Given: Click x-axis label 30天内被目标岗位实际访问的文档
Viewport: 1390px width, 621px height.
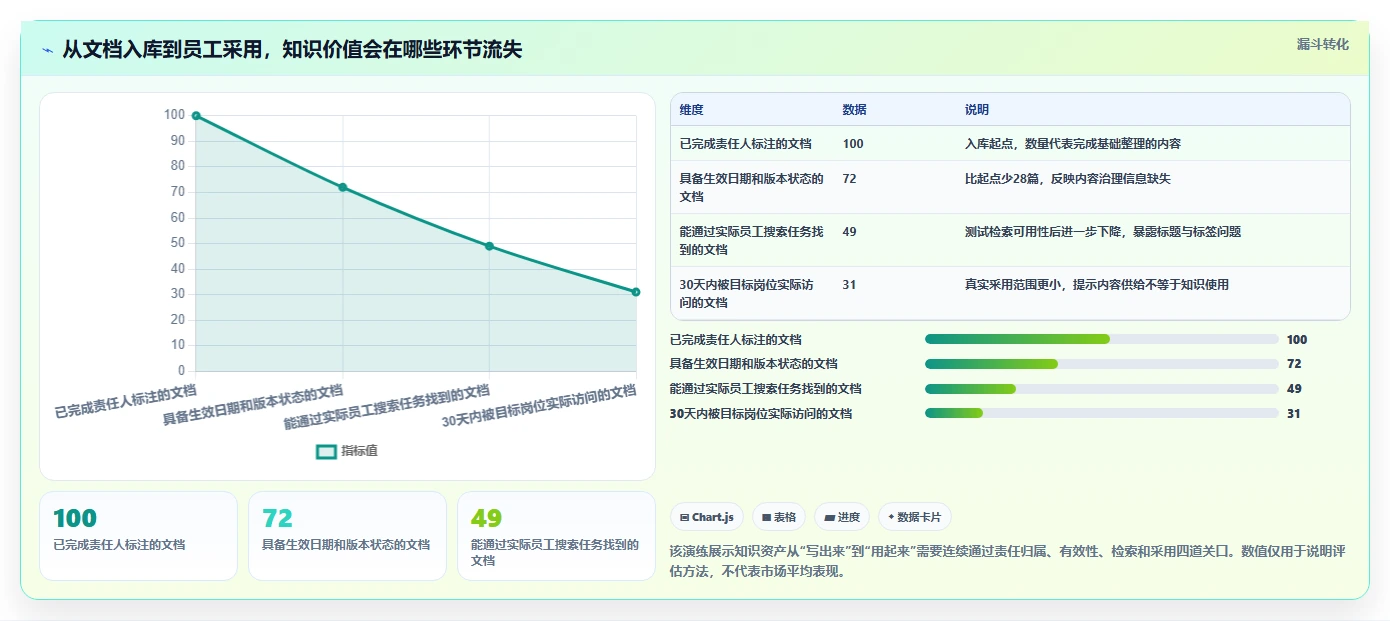Looking at the screenshot, I should pos(539,406).
